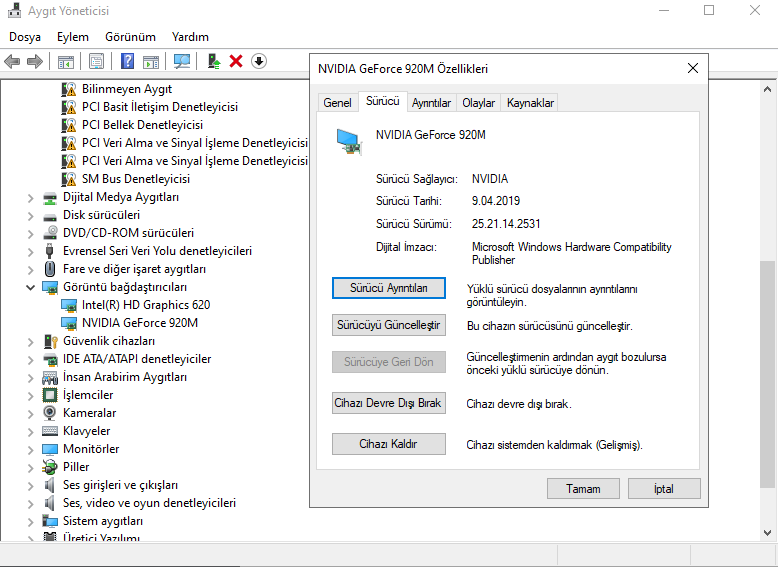Click the Piller battery icon
778x567 pixels.
[x=50, y=467]
